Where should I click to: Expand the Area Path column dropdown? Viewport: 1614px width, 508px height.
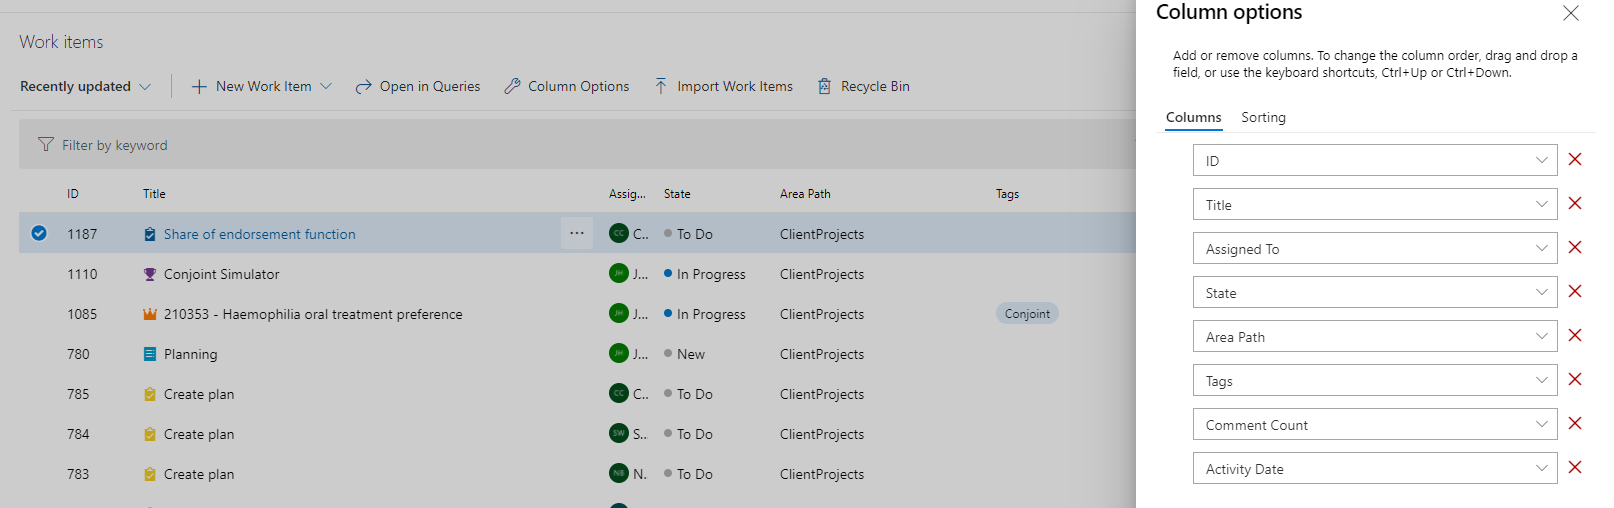pyautogui.click(x=1541, y=336)
